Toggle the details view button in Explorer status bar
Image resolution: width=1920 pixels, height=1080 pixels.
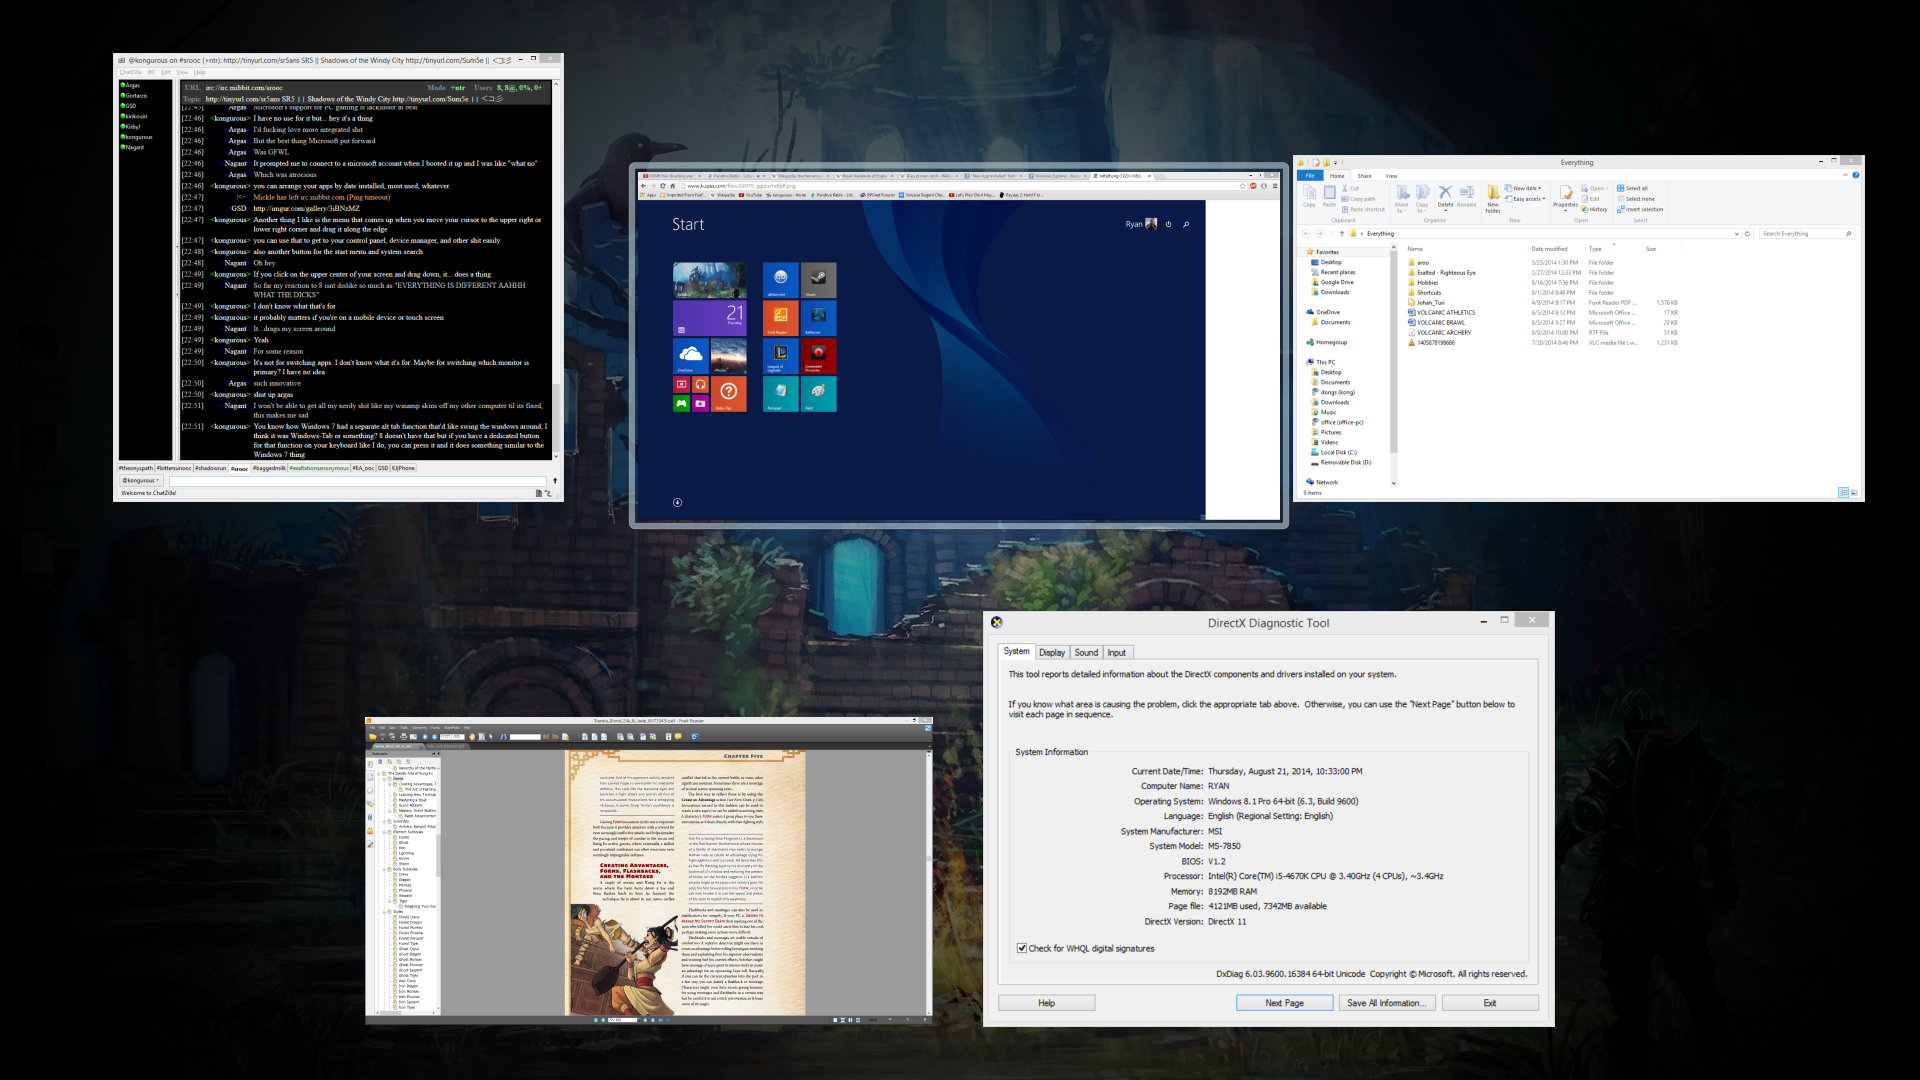point(1843,493)
